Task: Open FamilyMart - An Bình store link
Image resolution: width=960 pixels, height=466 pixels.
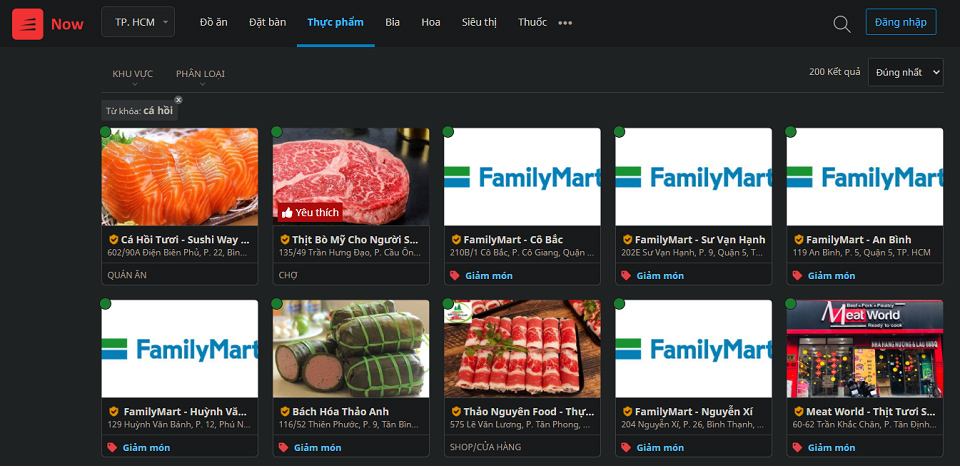Action: pos(859,239)
